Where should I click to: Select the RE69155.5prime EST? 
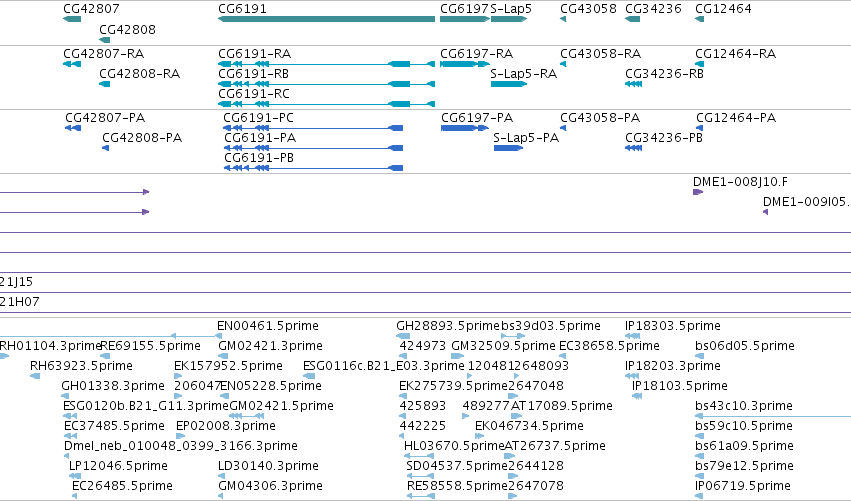pyautogui.click(x=105, y=356)
